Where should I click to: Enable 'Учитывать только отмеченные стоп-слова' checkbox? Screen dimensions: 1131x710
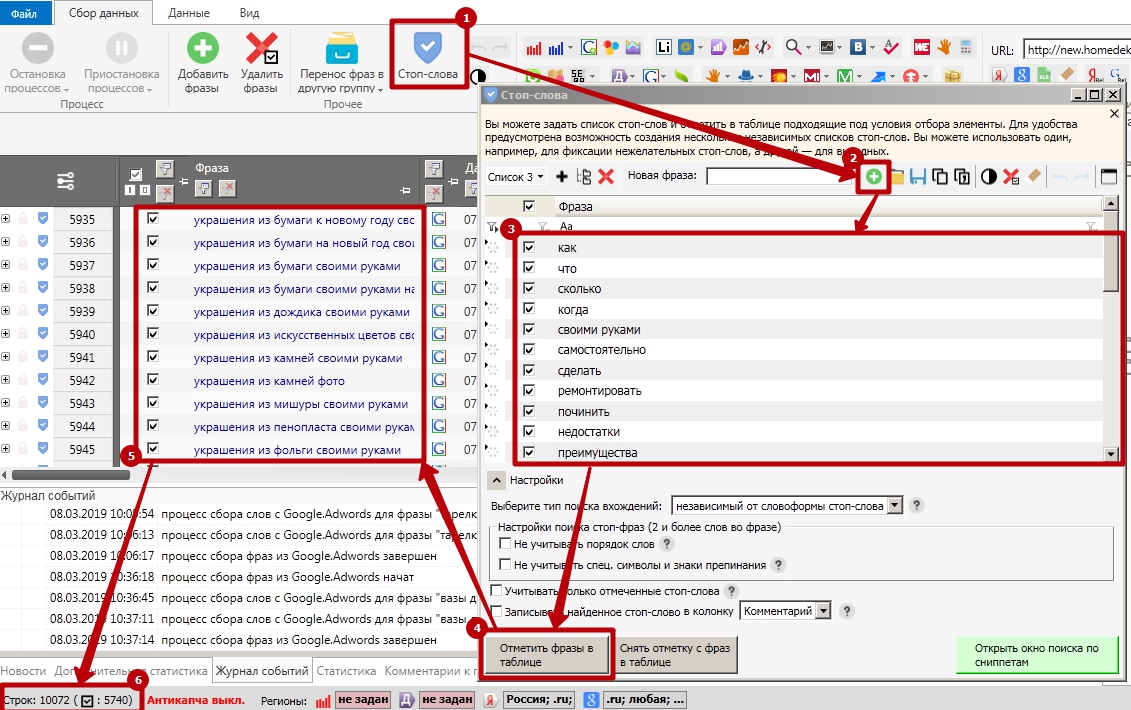tap(496, 590)
